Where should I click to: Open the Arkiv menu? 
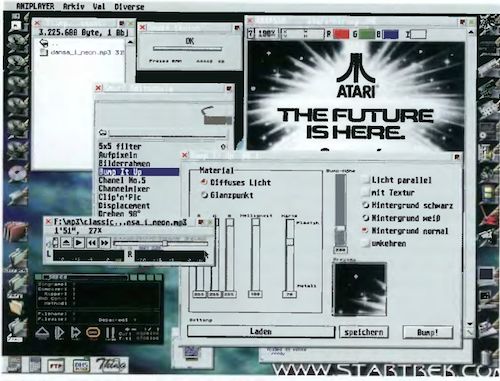pos(74,6)
